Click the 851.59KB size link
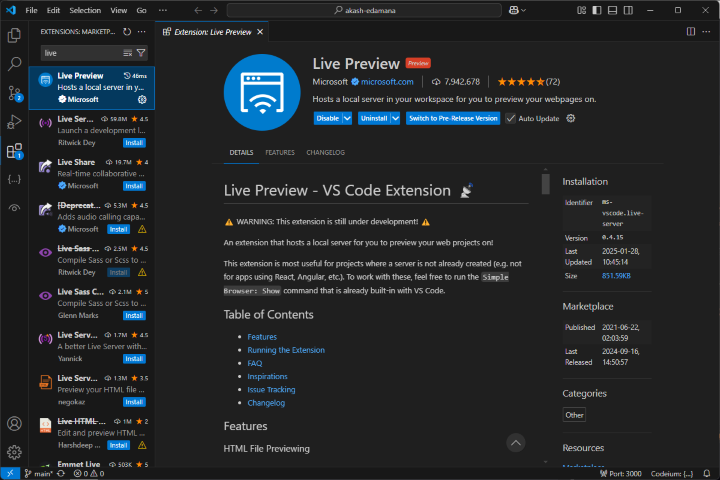720x480 pixels. (616, 276)
